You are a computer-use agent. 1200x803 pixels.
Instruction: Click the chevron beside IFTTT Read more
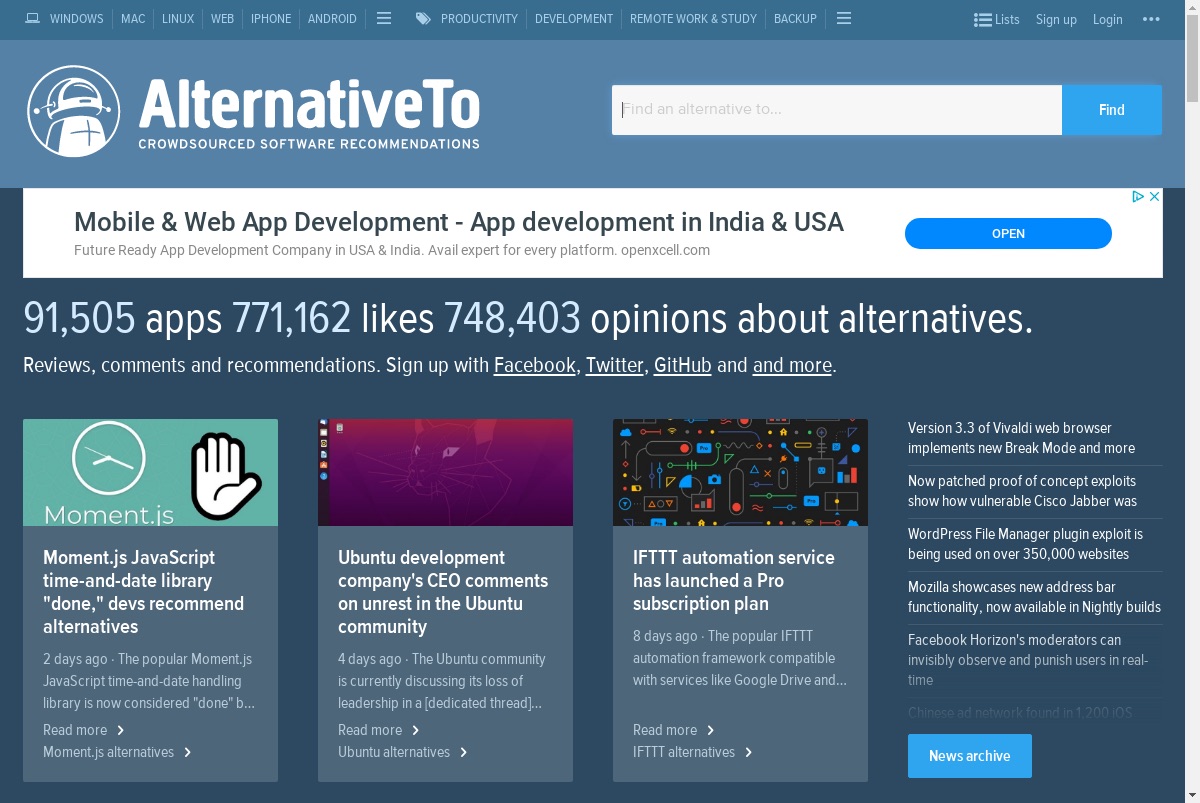(x=711, y=730)
